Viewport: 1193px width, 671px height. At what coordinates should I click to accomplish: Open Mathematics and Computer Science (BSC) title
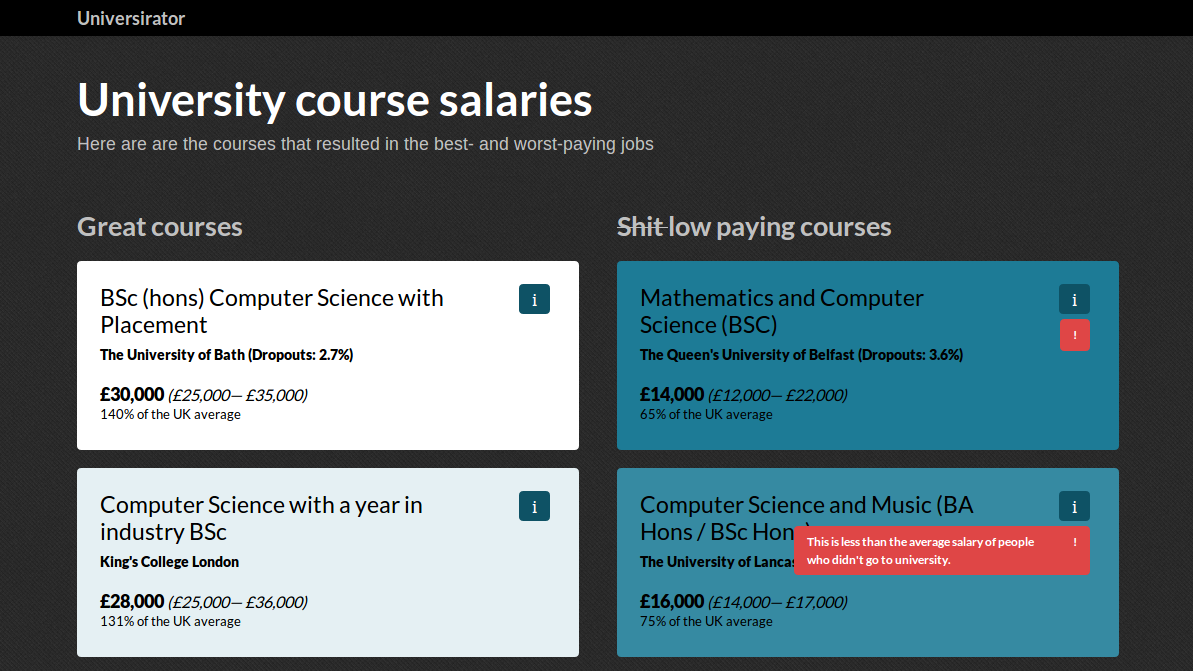tap(781, 311)
